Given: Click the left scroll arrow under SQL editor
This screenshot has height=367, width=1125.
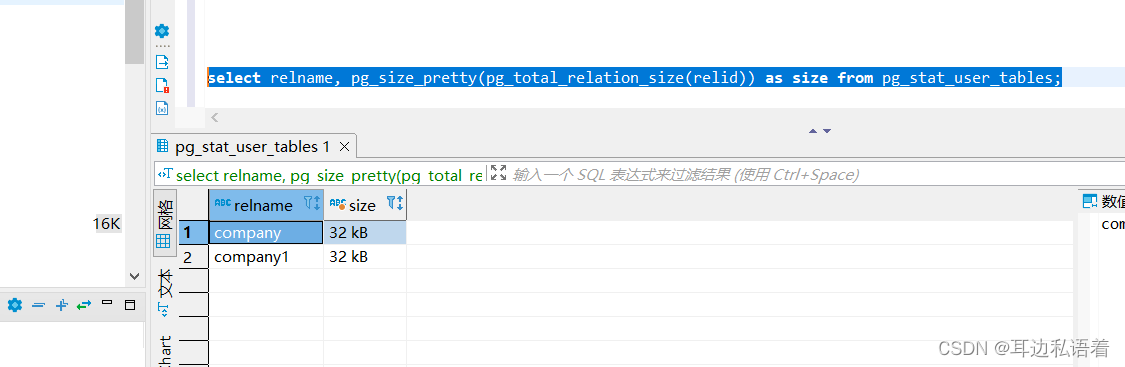Looking at the screenshot, I should click(214, 118).
